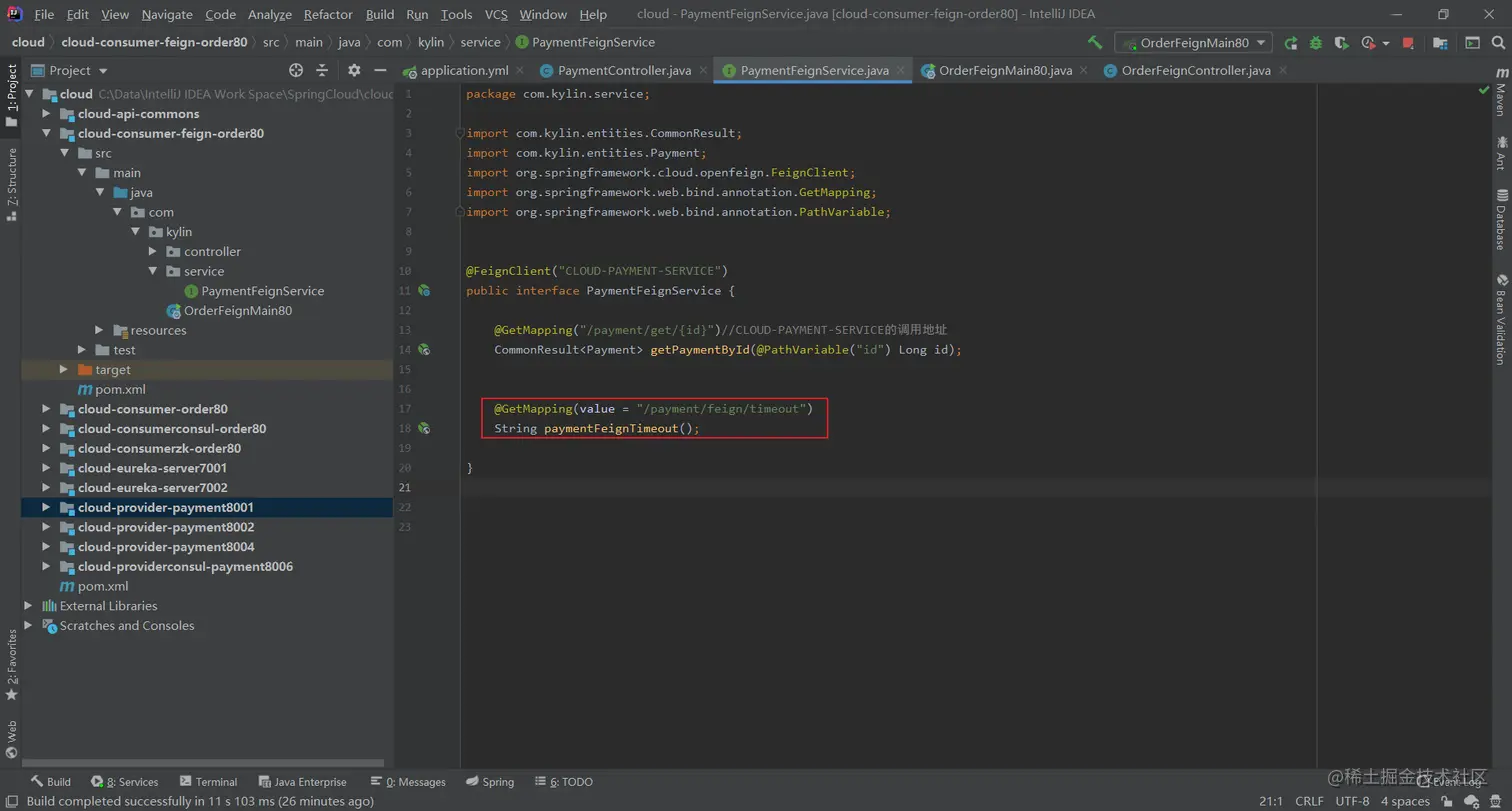Screen dimensions: 1512x811
Task: Click UTF-8 encoding in status bar
Action: pyautogui.click(x=1352, y=801)
